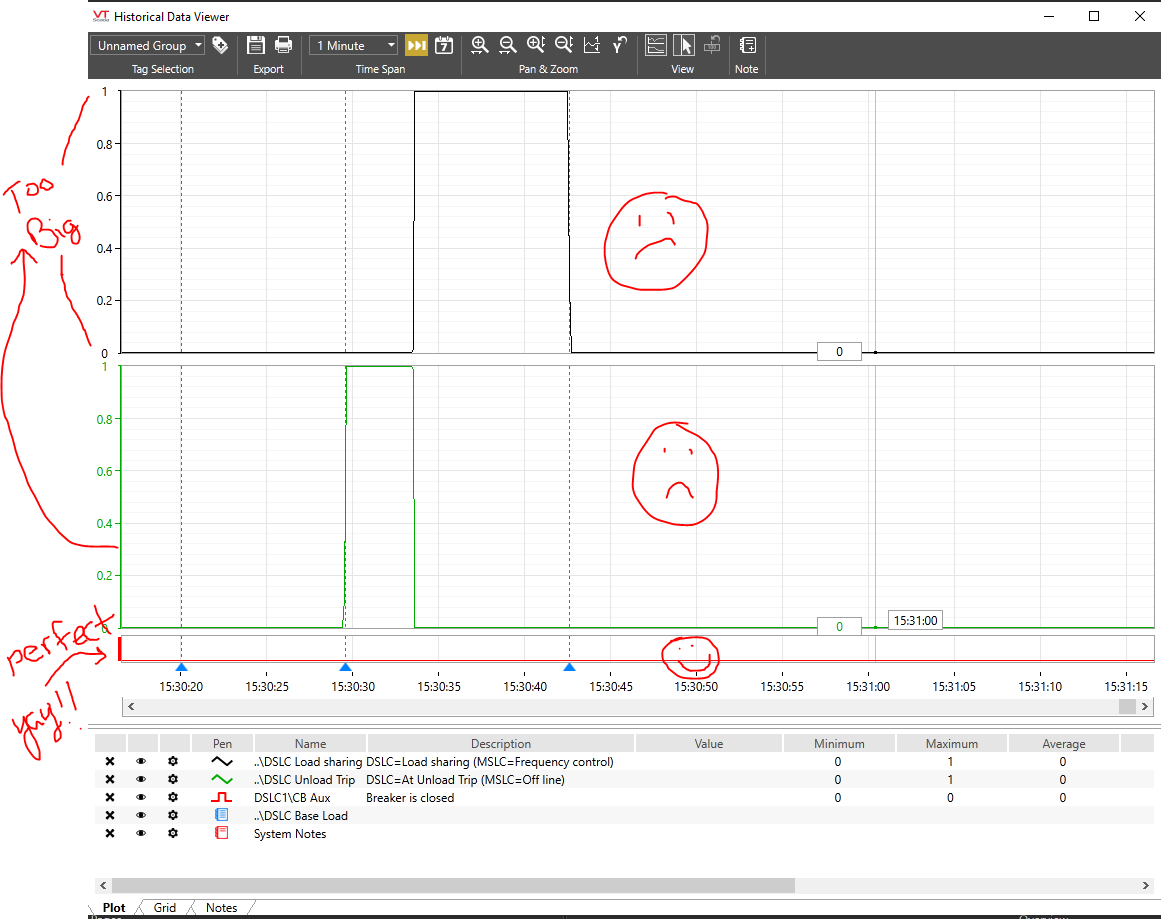
Task: Click the pen table scrollbar left arrow
Action: 103,885
